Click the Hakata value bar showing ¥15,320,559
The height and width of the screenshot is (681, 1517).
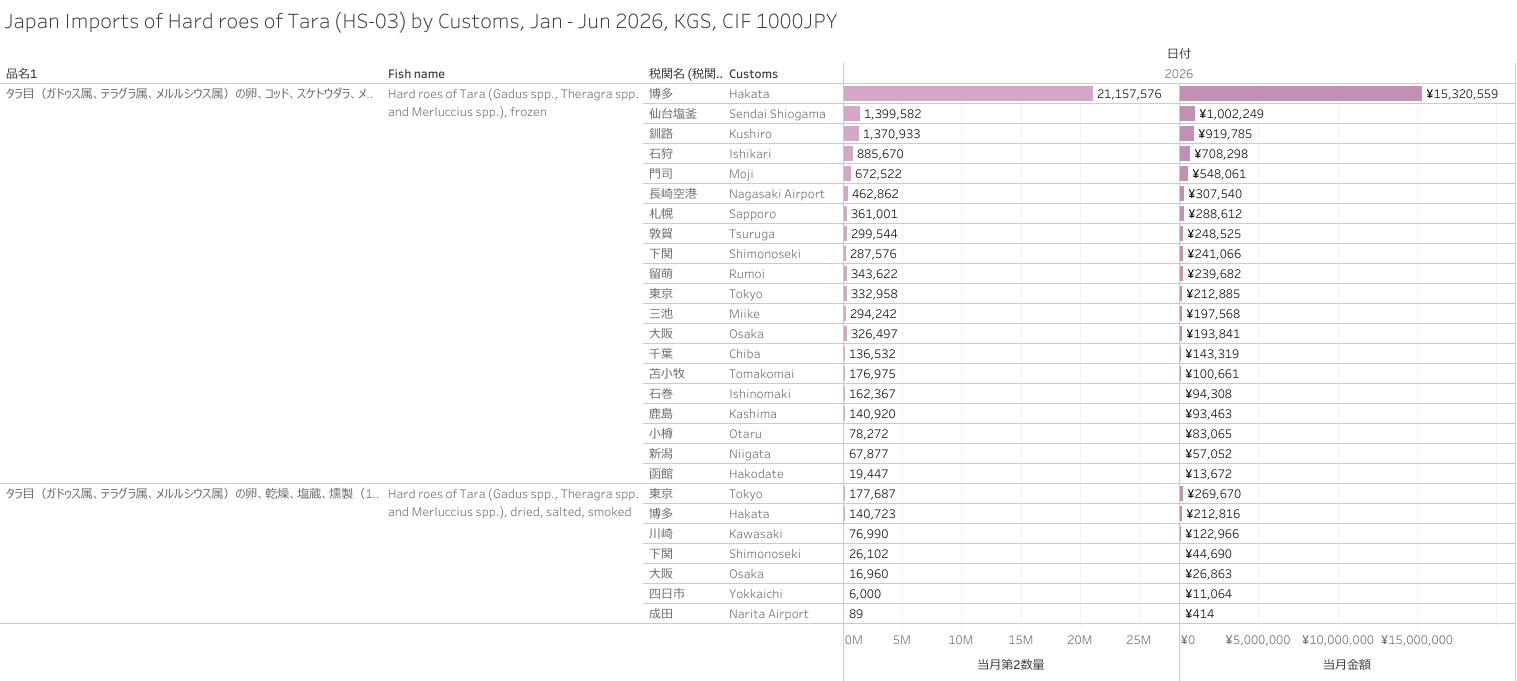(x=1301, y=93)
